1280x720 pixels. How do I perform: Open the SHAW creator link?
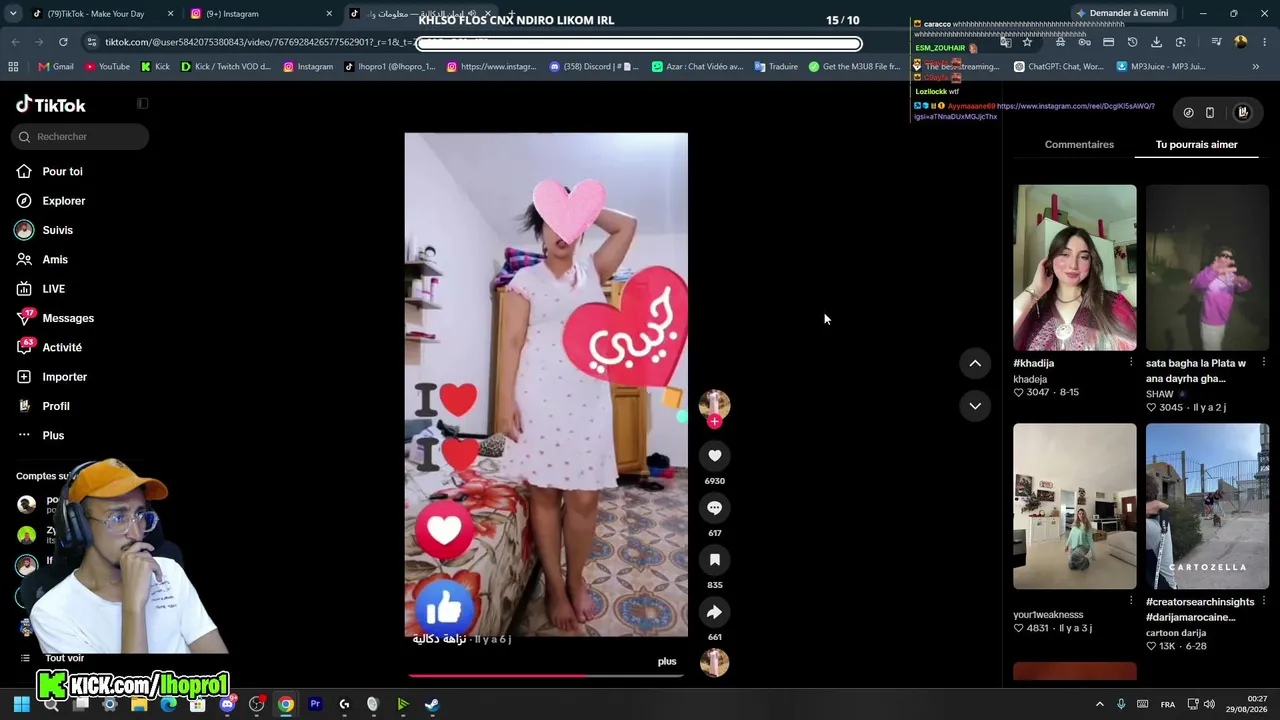[1160, 394]
